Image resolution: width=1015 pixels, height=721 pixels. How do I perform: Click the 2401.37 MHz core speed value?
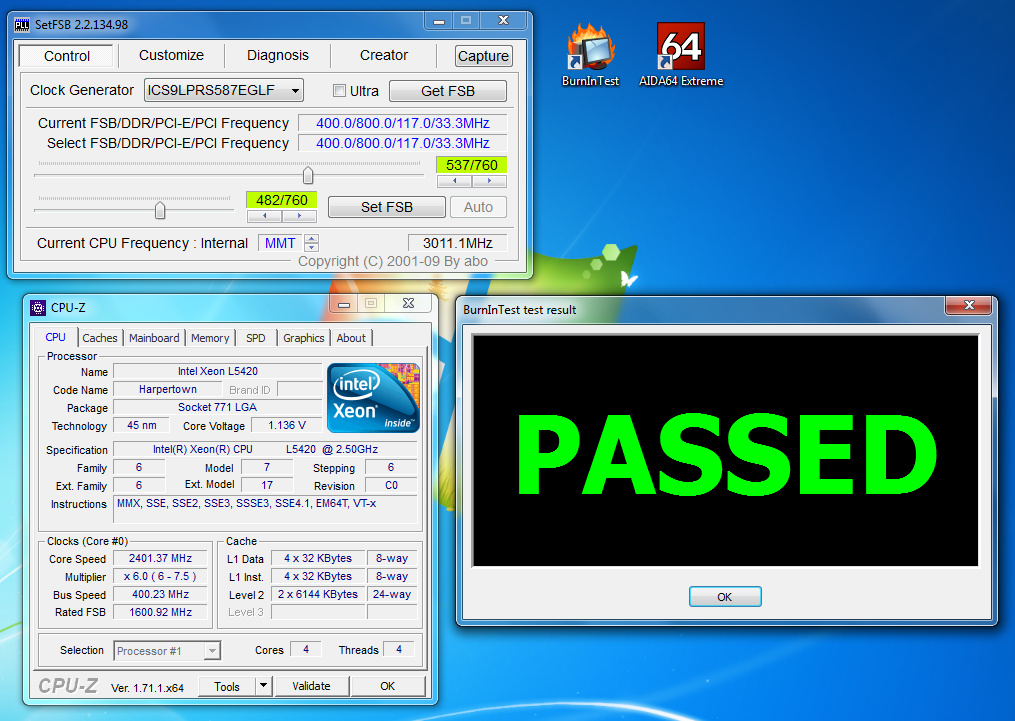[161, 558]
